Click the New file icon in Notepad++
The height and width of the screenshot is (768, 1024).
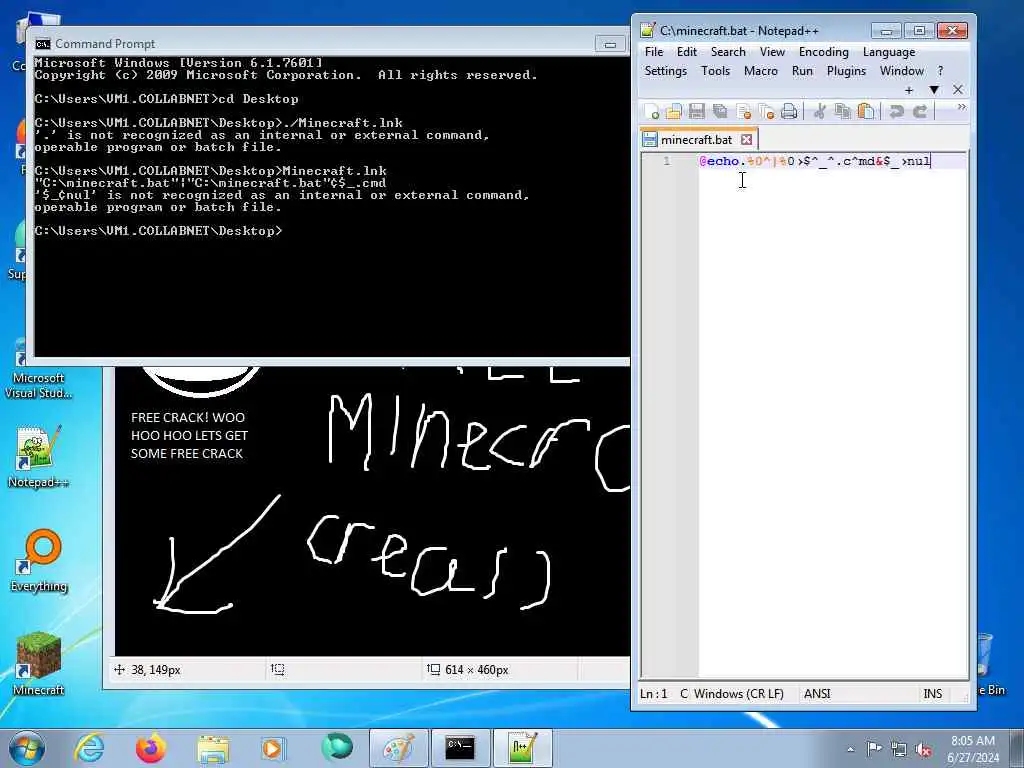(x=651, y=112)
